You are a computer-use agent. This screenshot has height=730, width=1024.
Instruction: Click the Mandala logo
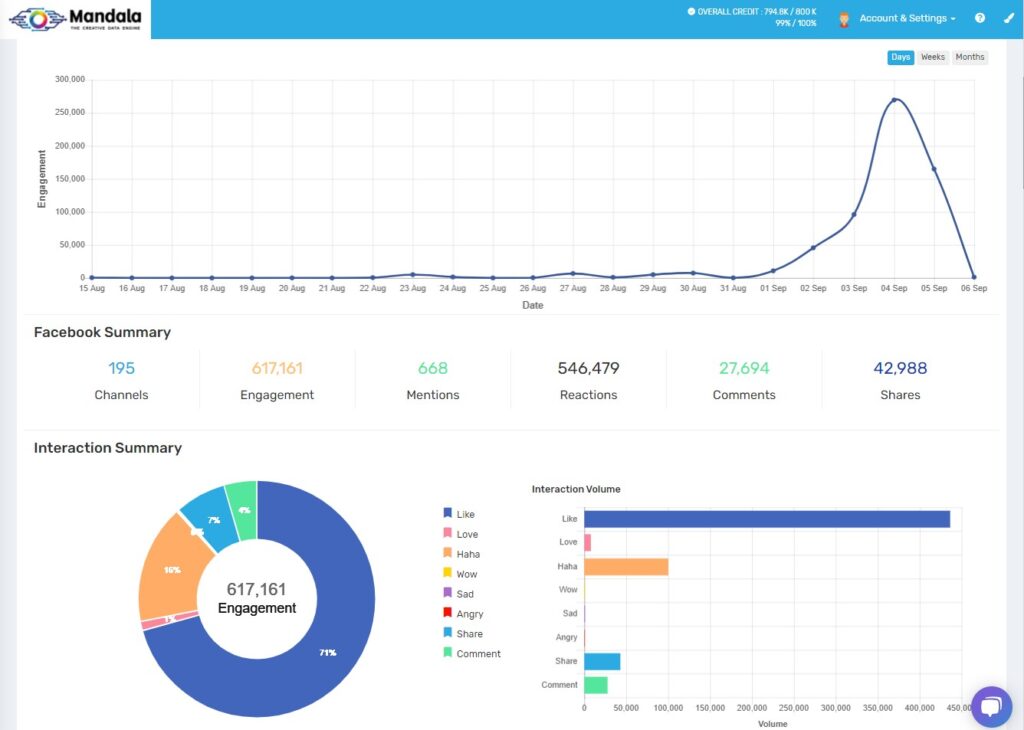pos(75,19)
